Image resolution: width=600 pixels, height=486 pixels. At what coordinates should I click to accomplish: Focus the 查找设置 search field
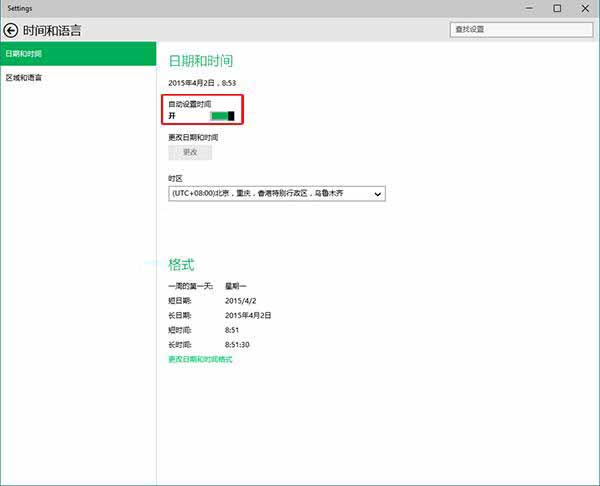522,29
